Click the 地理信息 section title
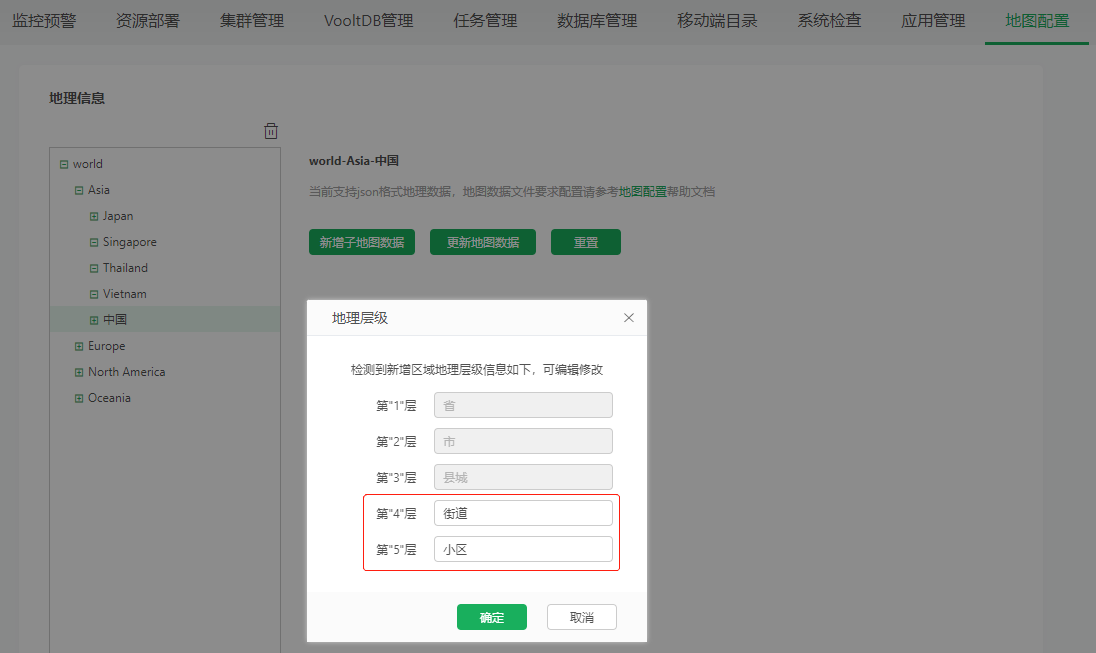This screenshot has width=1096, height=653. [77, 98]
